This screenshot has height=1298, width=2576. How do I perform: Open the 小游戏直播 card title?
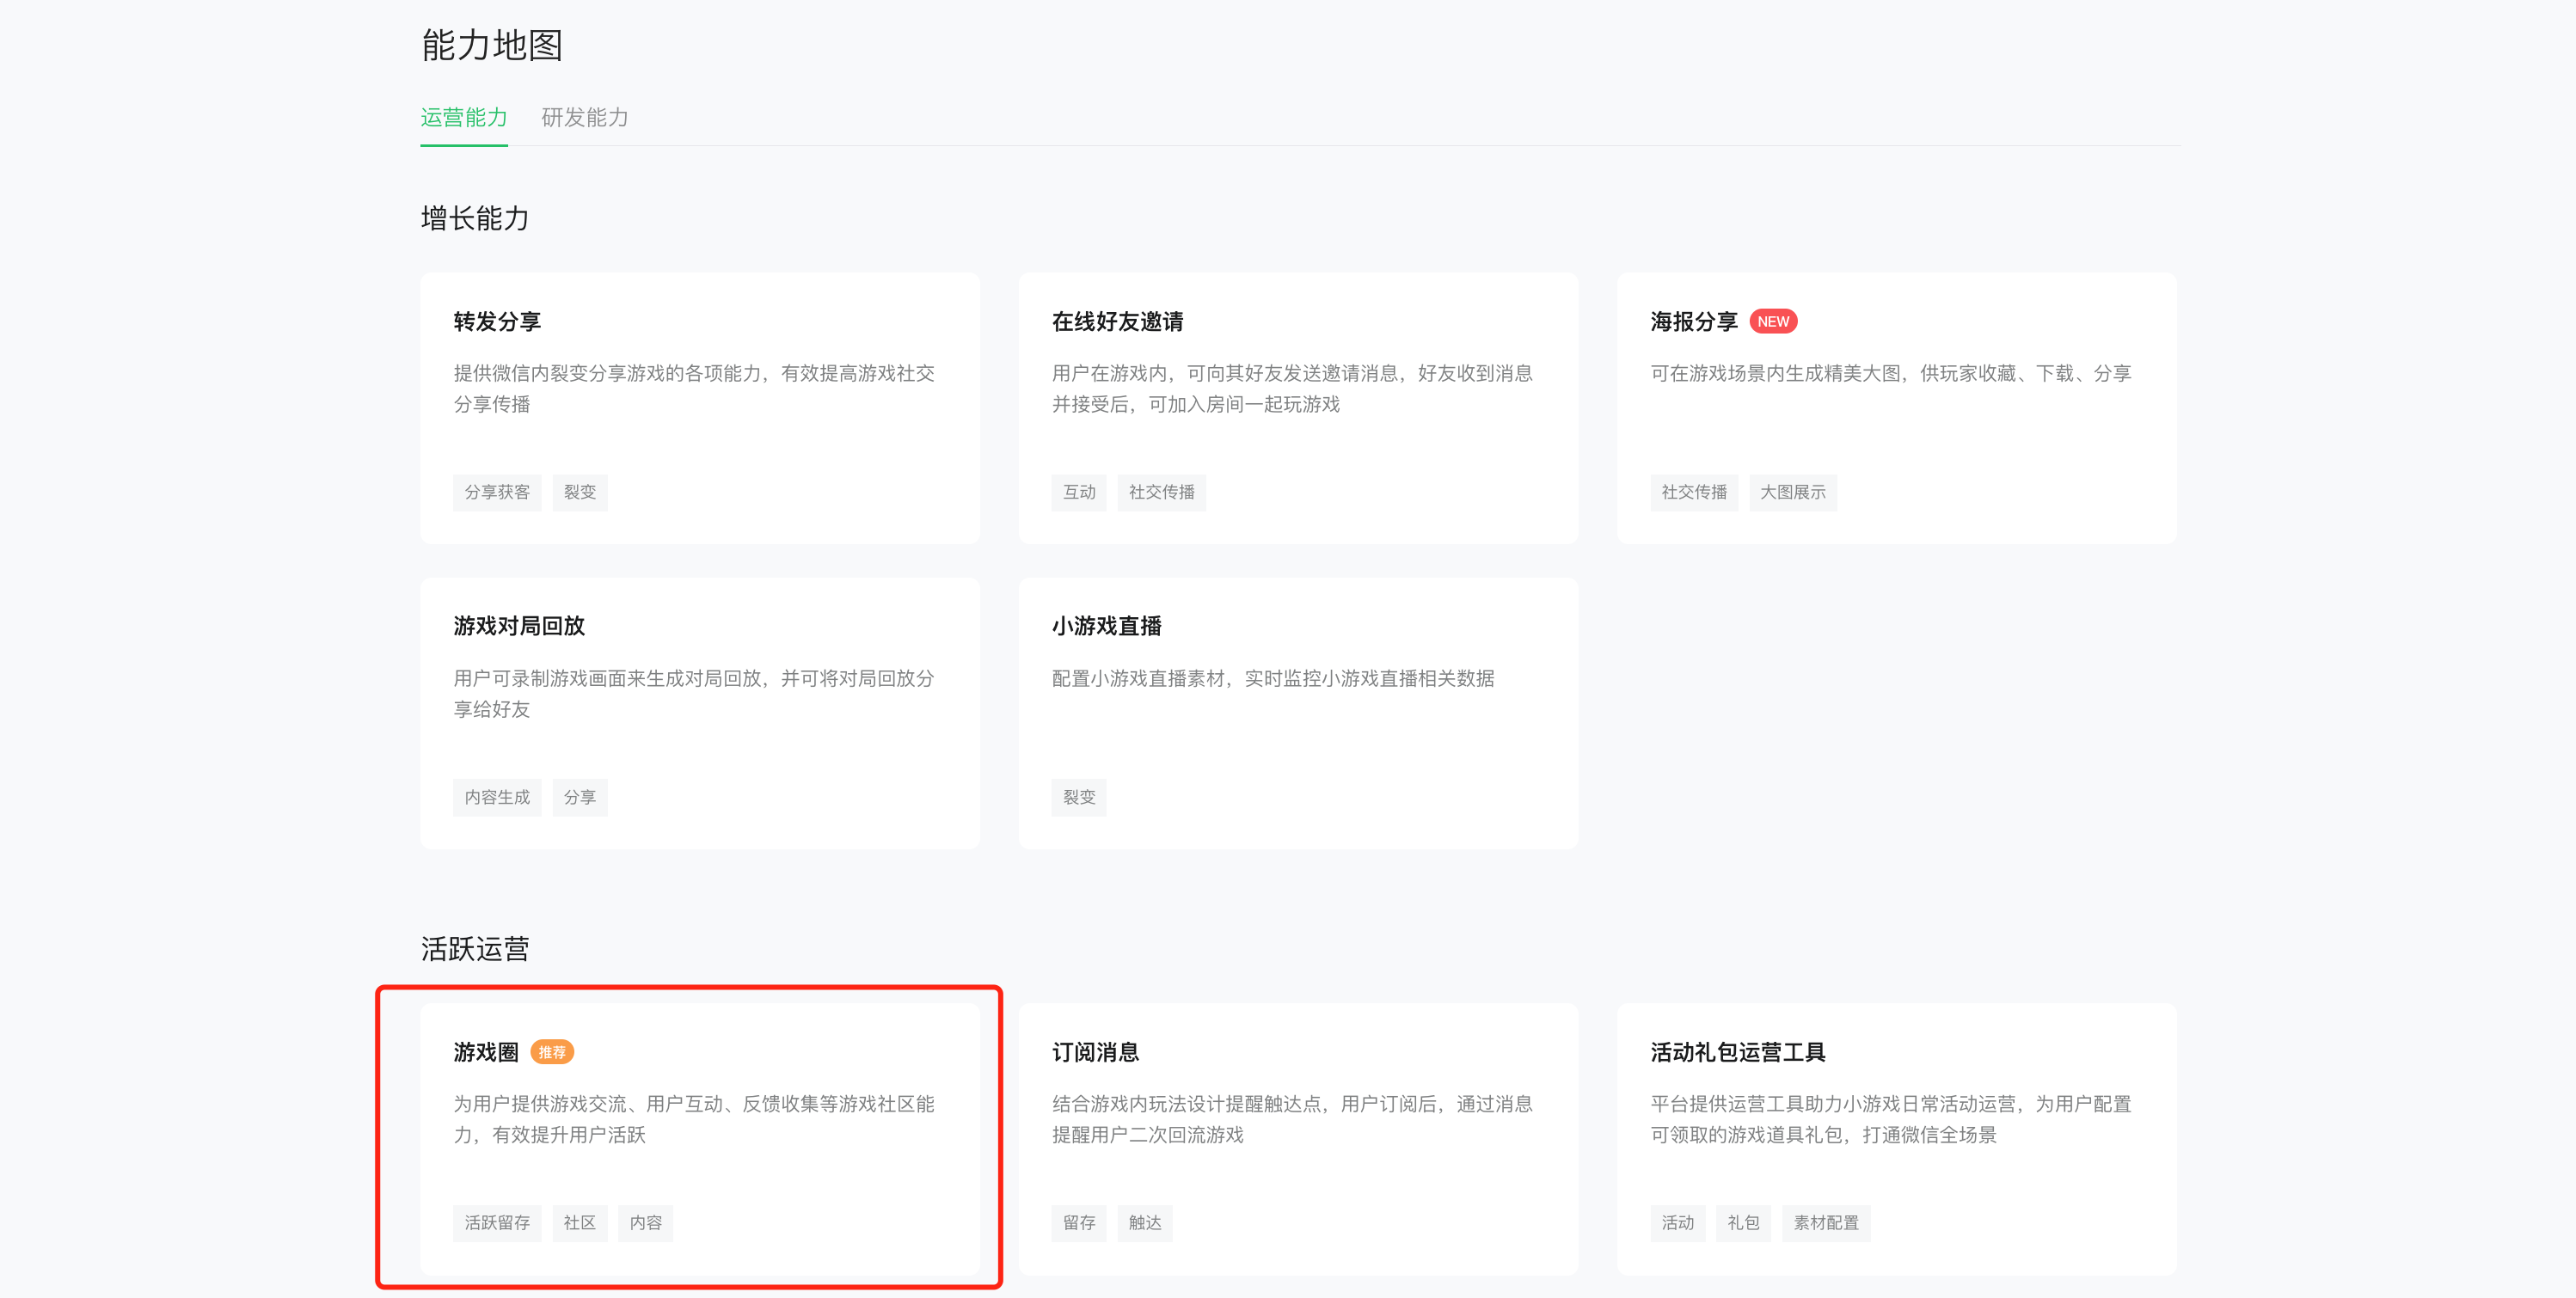tap(1106, 626)
